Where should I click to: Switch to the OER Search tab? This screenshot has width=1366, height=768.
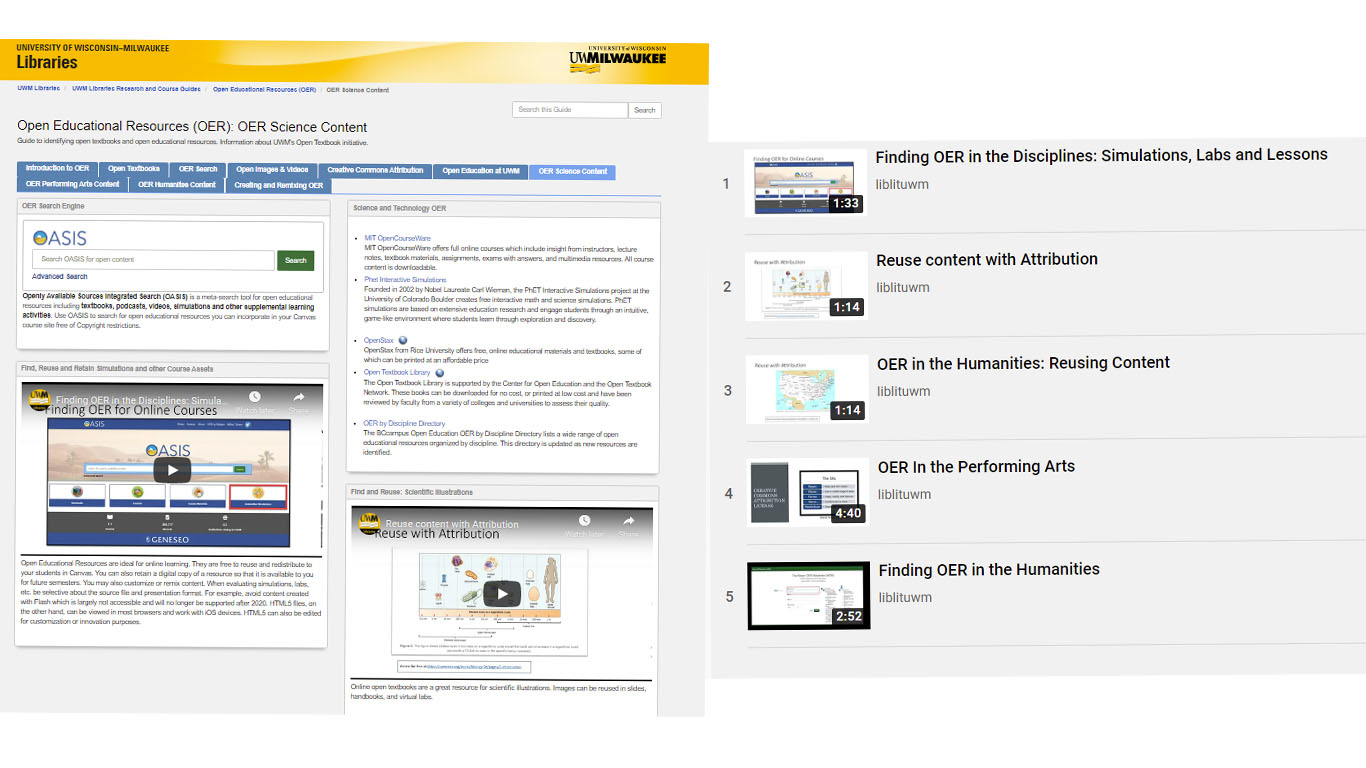click(x=198, y=169)
